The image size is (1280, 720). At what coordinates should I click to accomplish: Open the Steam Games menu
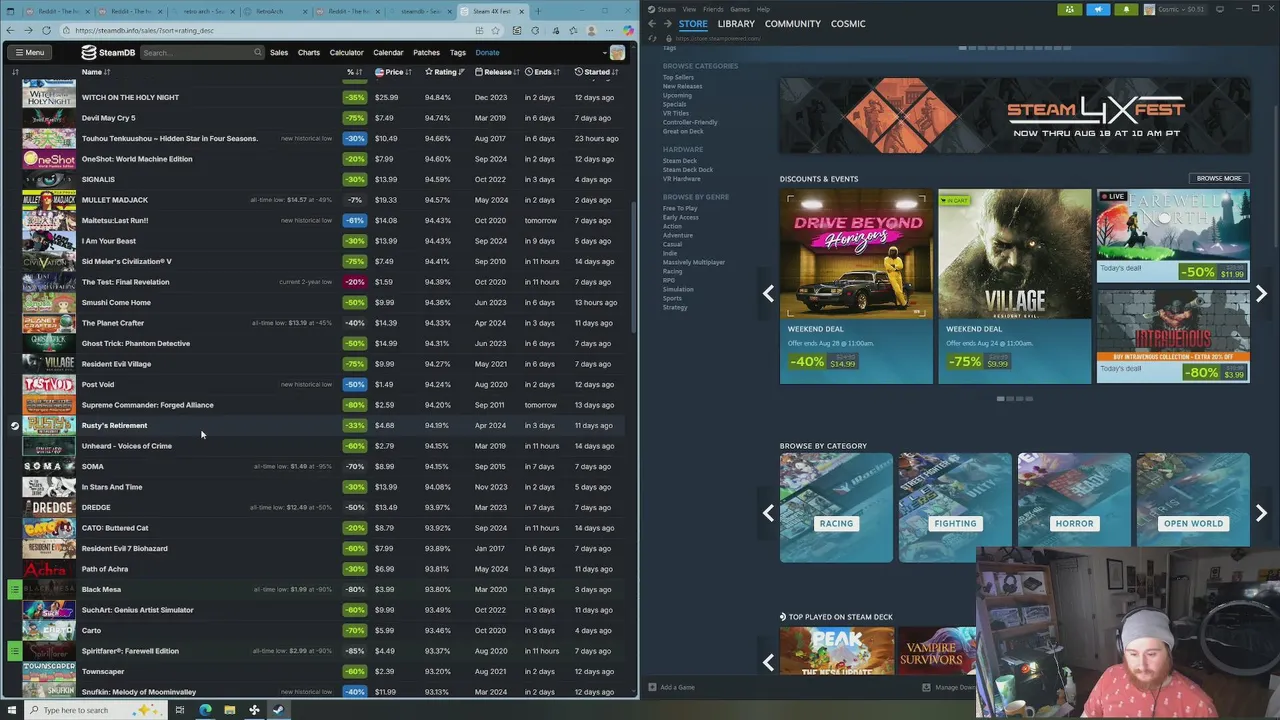coord(739,9)
